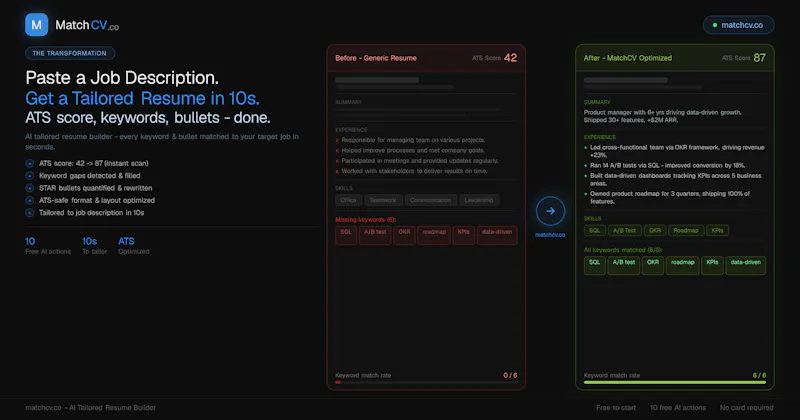Click the red X beside Helped improve processes
Screen dimensions: 800x420
pos(337,151)
